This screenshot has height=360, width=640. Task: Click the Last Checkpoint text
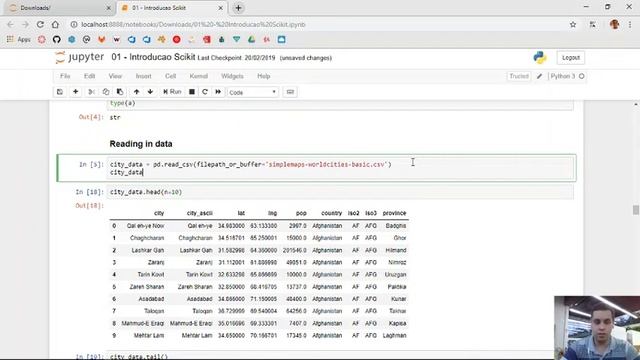(x=236, y=58)
